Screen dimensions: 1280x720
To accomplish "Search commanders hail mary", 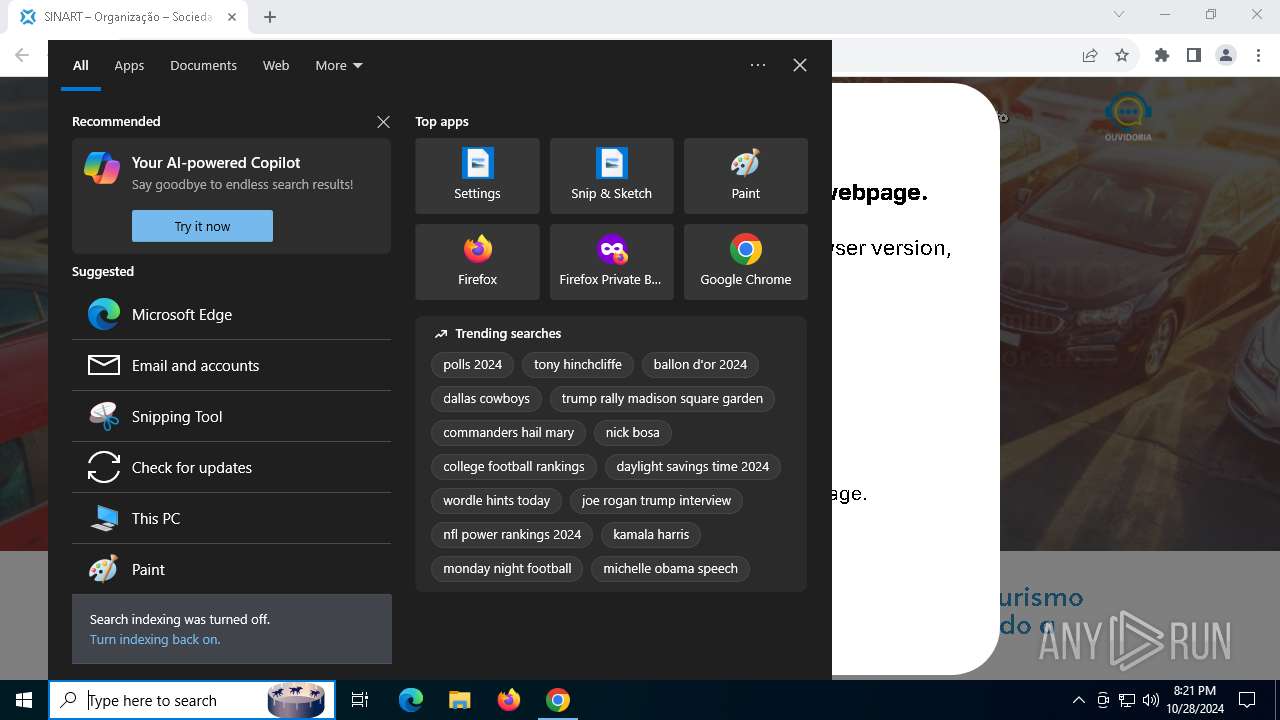I will tap(508, 433).
